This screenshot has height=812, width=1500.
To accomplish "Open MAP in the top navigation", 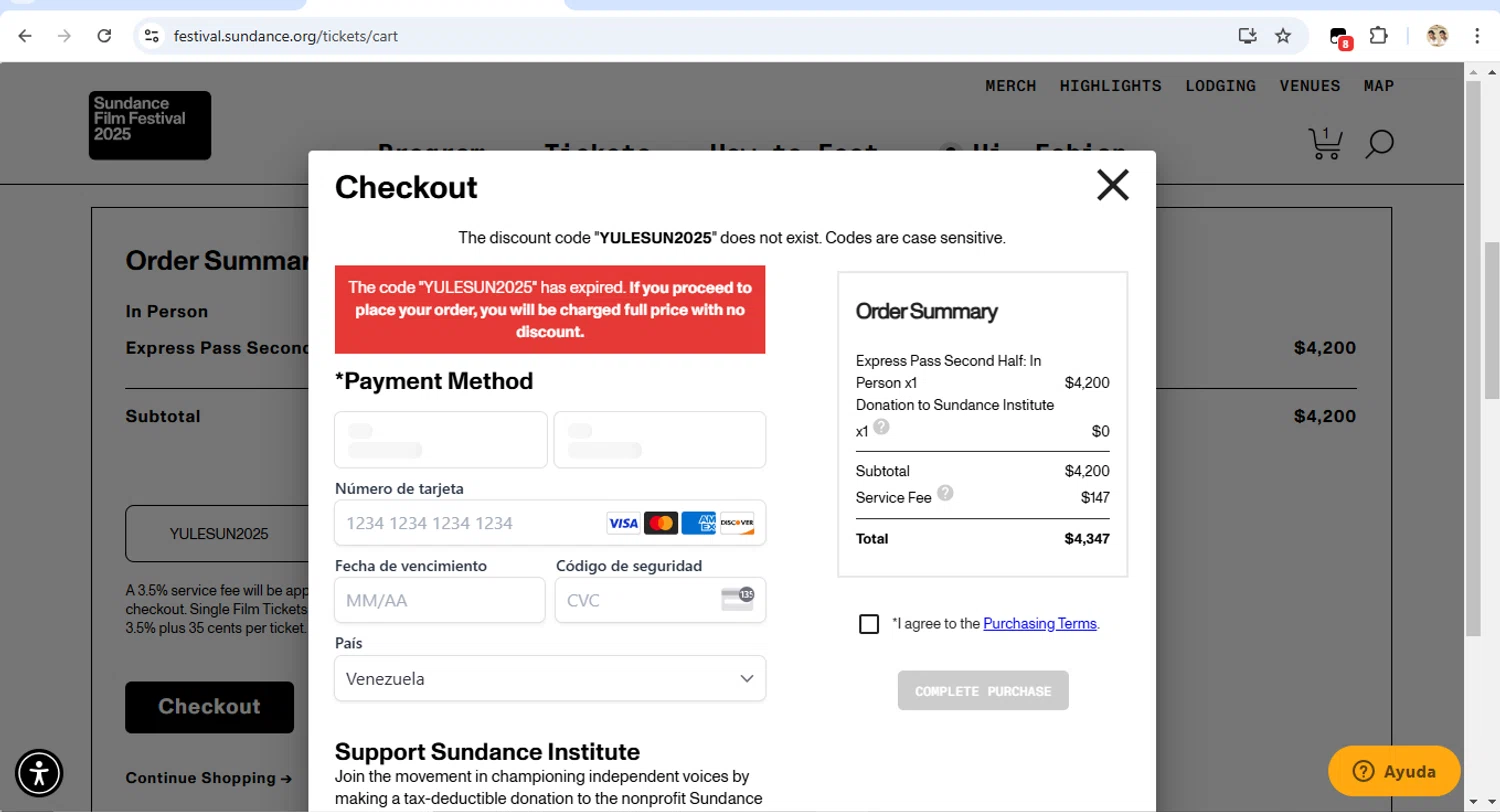I will (x=1379, y=86).
